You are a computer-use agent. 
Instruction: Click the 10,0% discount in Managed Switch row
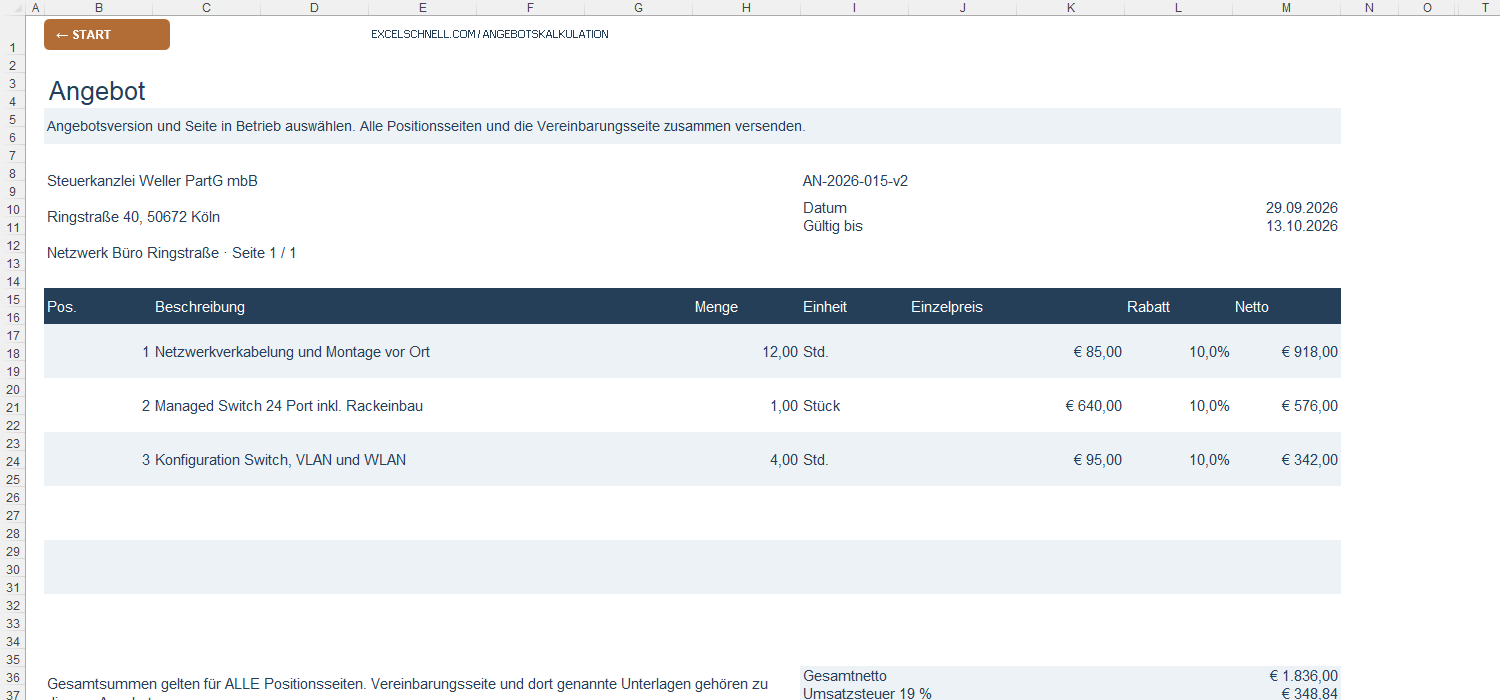tap(1209, 406)
